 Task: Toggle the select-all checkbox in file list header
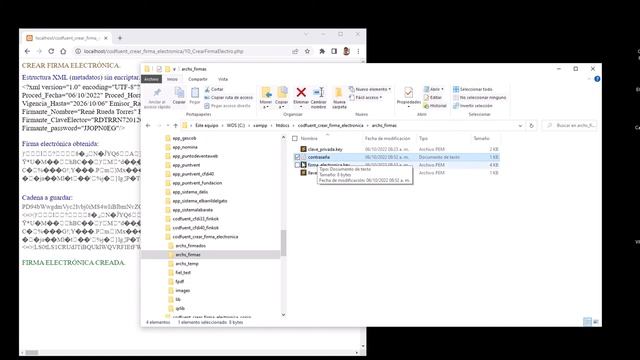[295, 139]
